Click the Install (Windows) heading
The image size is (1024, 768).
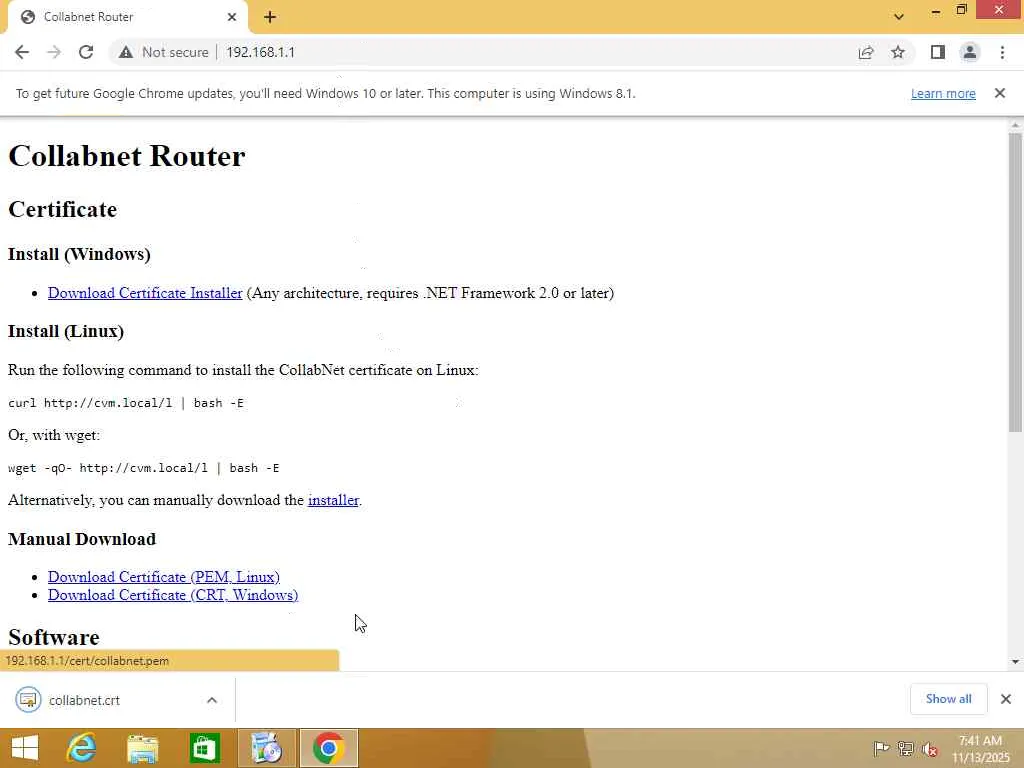pyautogui.click(x=79, y=255)
